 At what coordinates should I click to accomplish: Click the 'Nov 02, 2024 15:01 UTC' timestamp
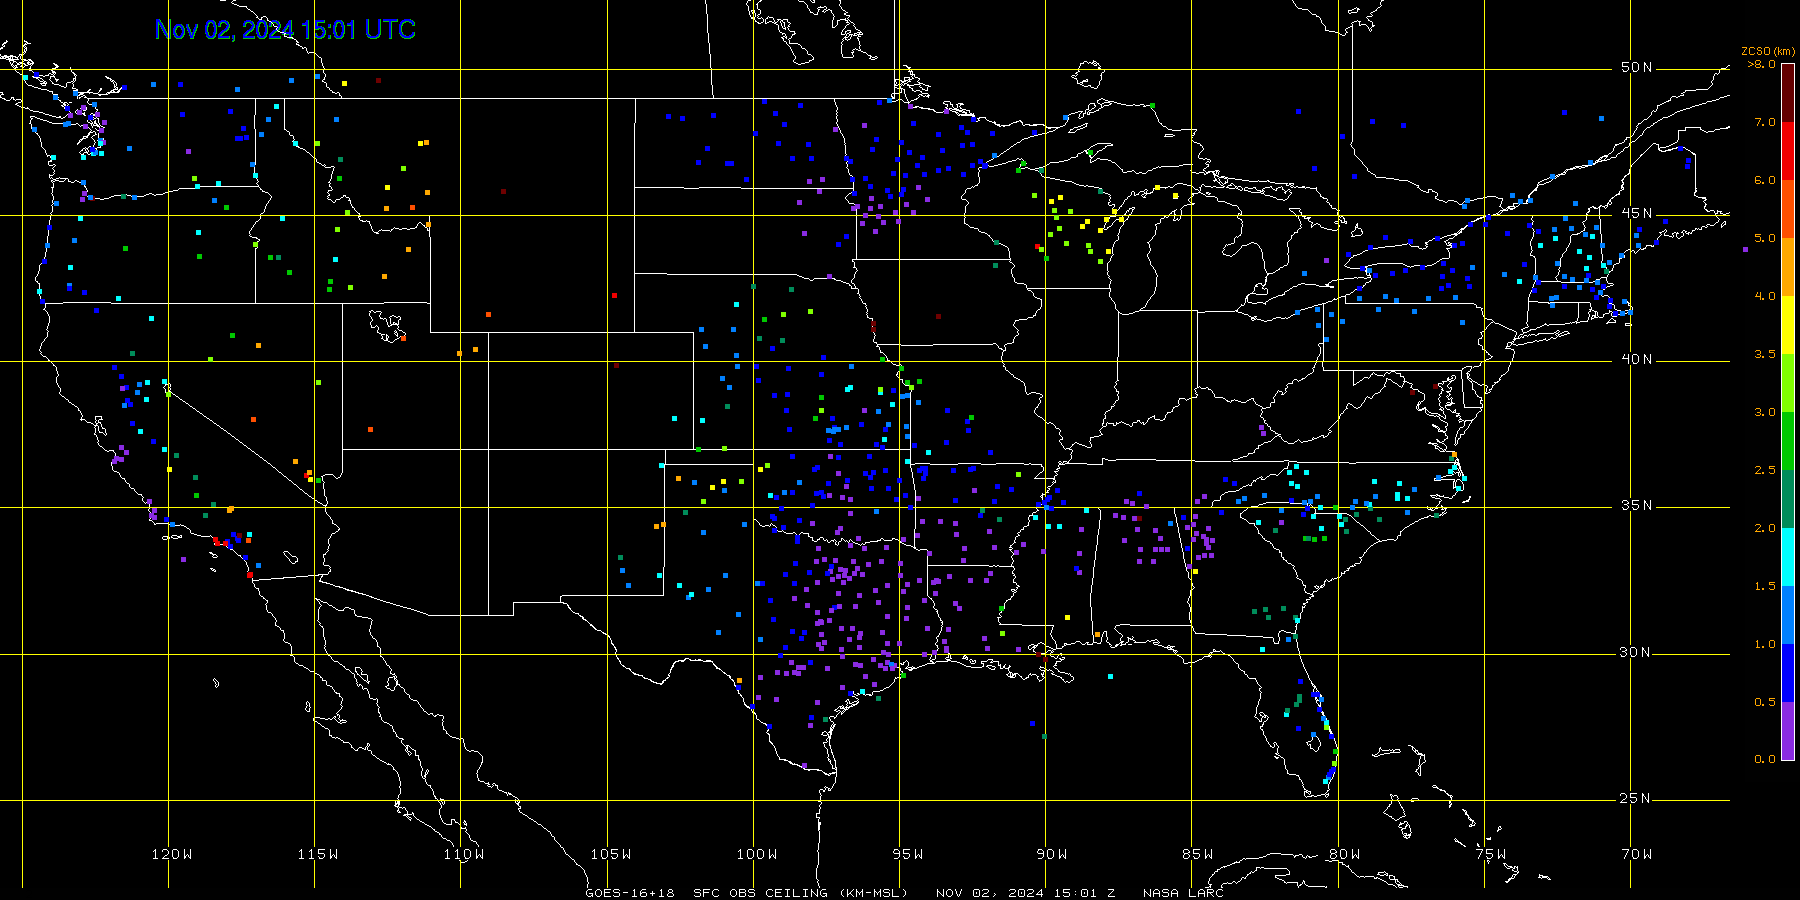point(285,30)
